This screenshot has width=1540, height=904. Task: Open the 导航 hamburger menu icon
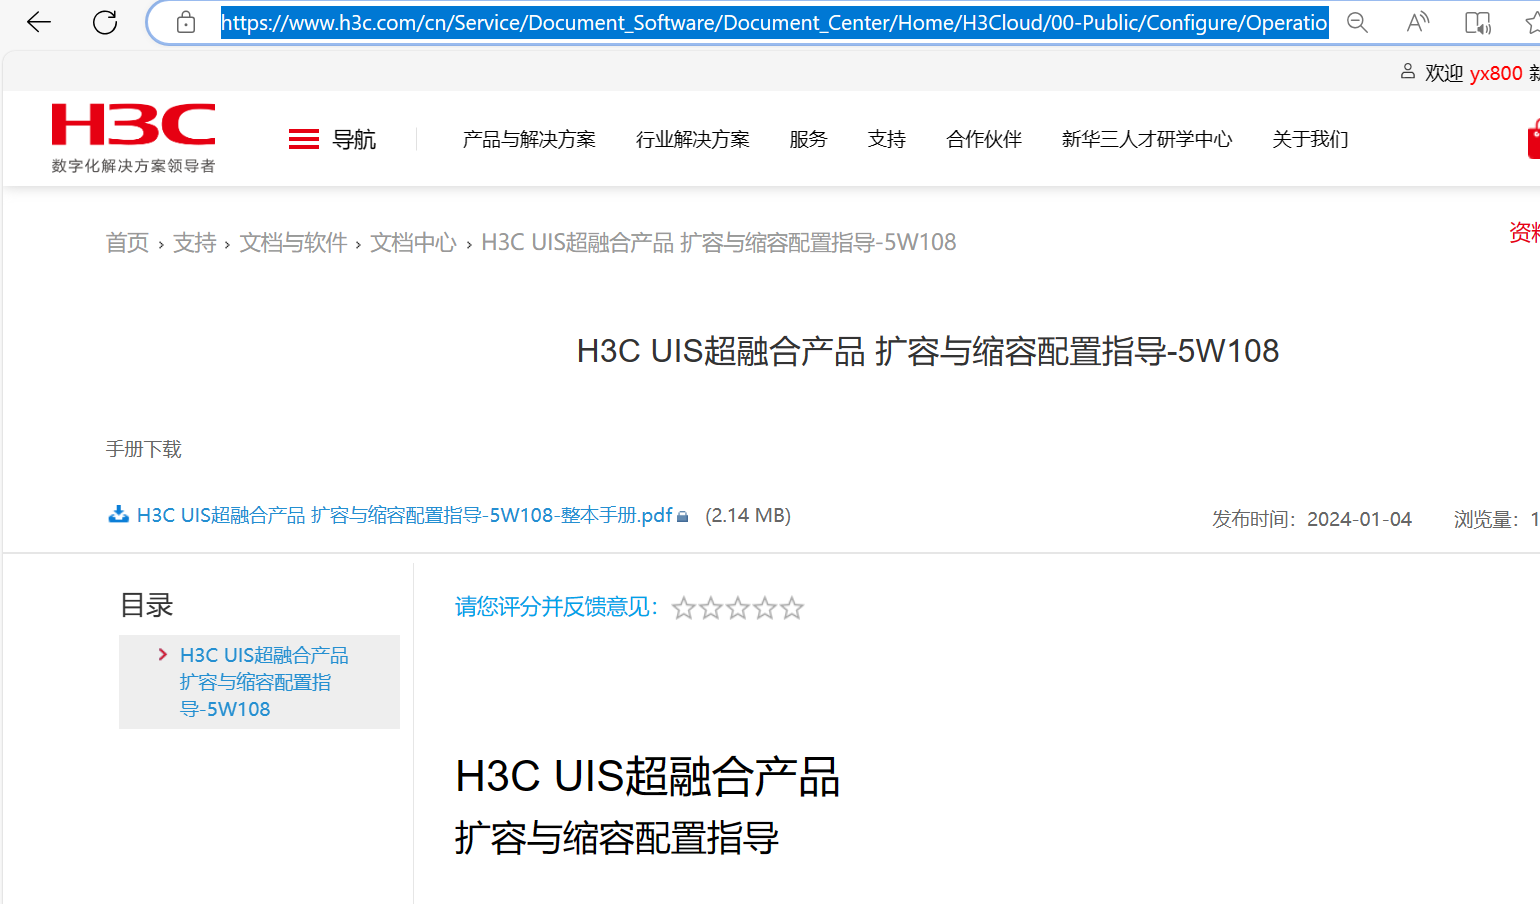(x=304, y=139)
